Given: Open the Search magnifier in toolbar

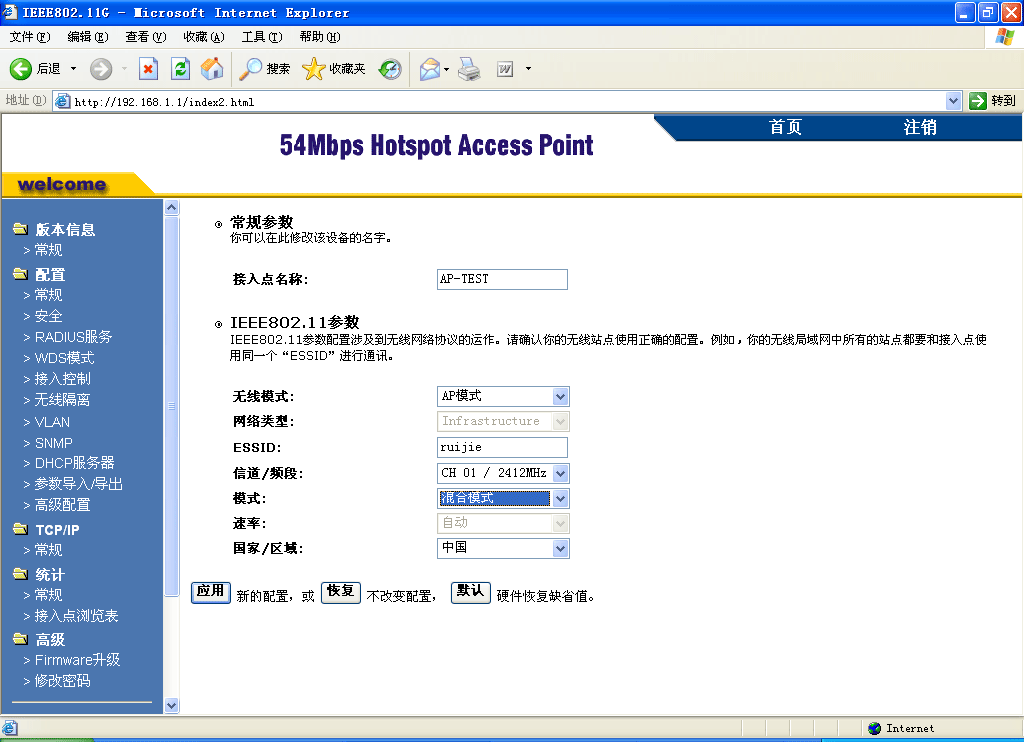Looking at the screenshot, I should pos(250,69).
